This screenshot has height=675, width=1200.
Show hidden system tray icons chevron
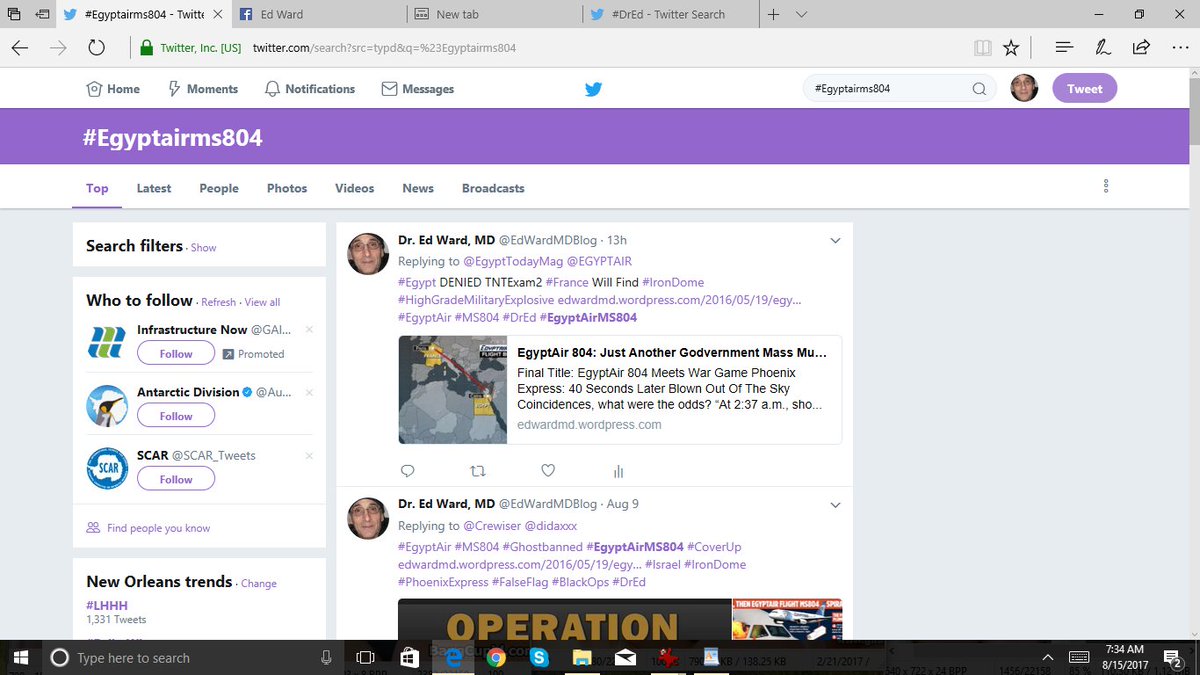click(1048, 658)
